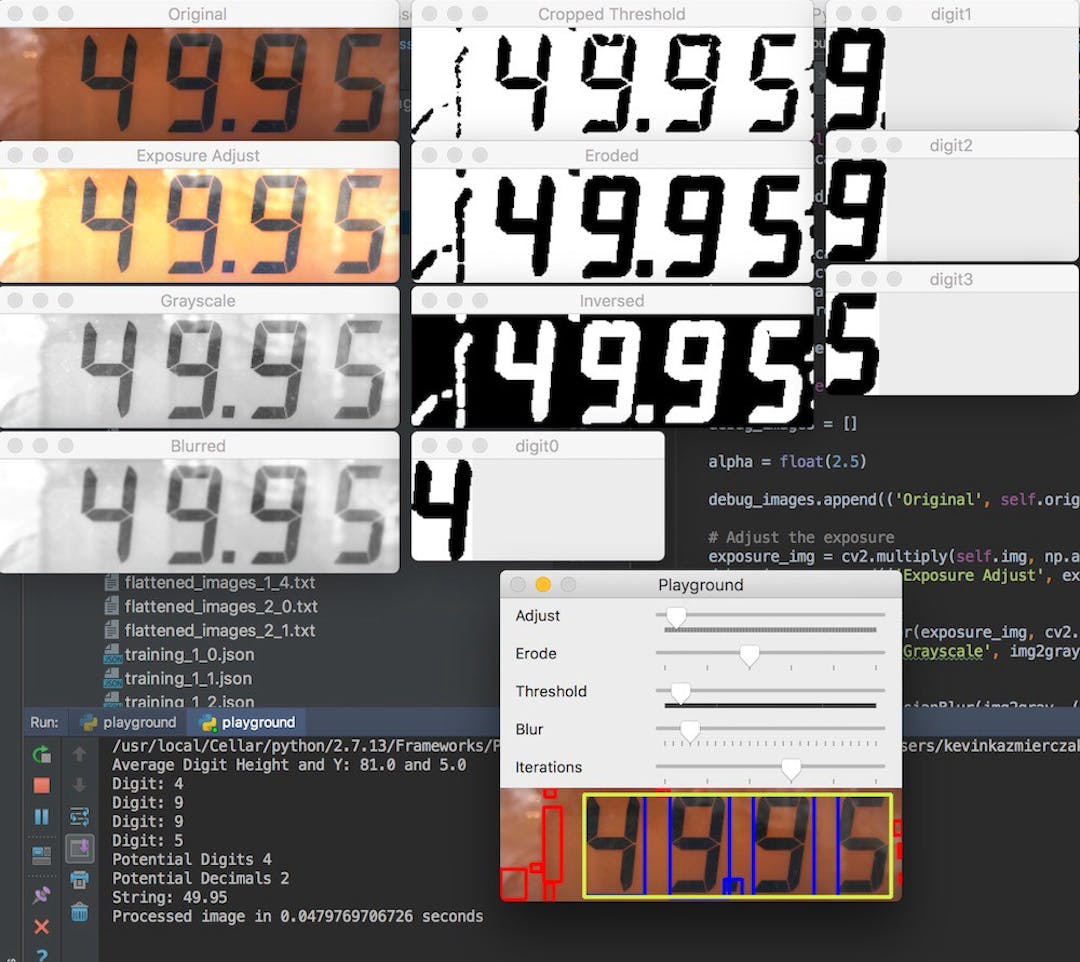Rerun the playground script
The height and width of the screenshot is (962, 1080).
[41, 754]
